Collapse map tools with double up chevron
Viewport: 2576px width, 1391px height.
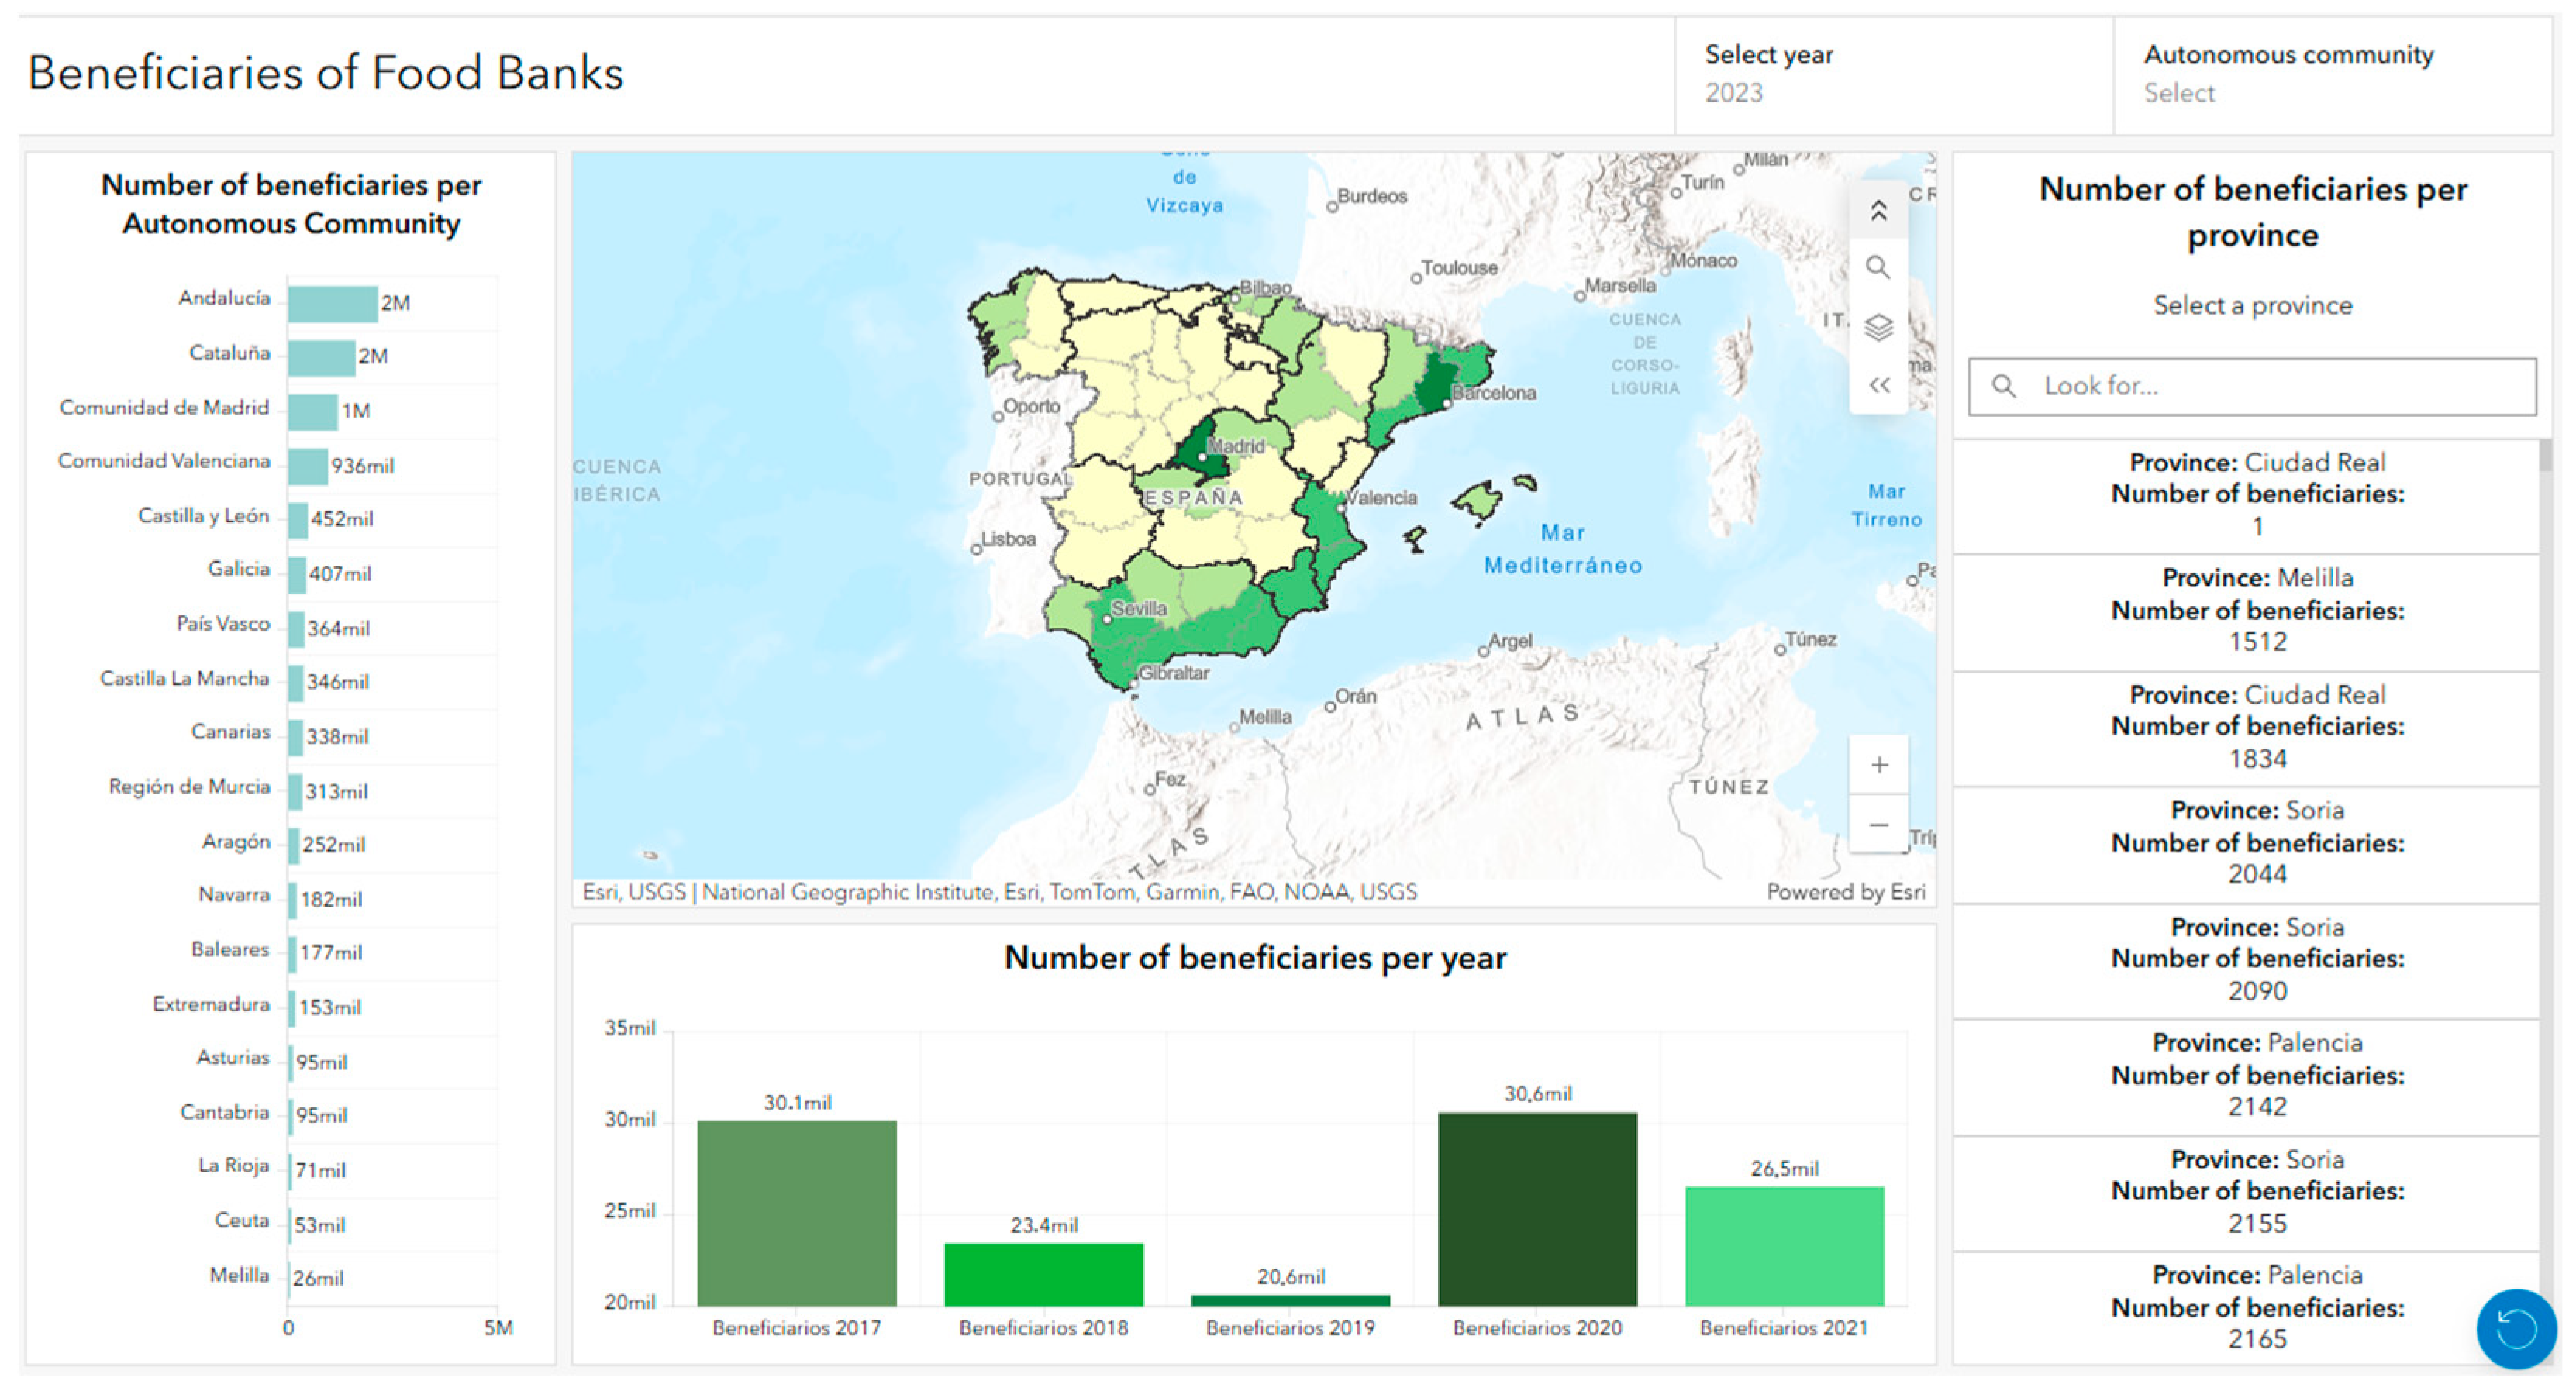1878,211
